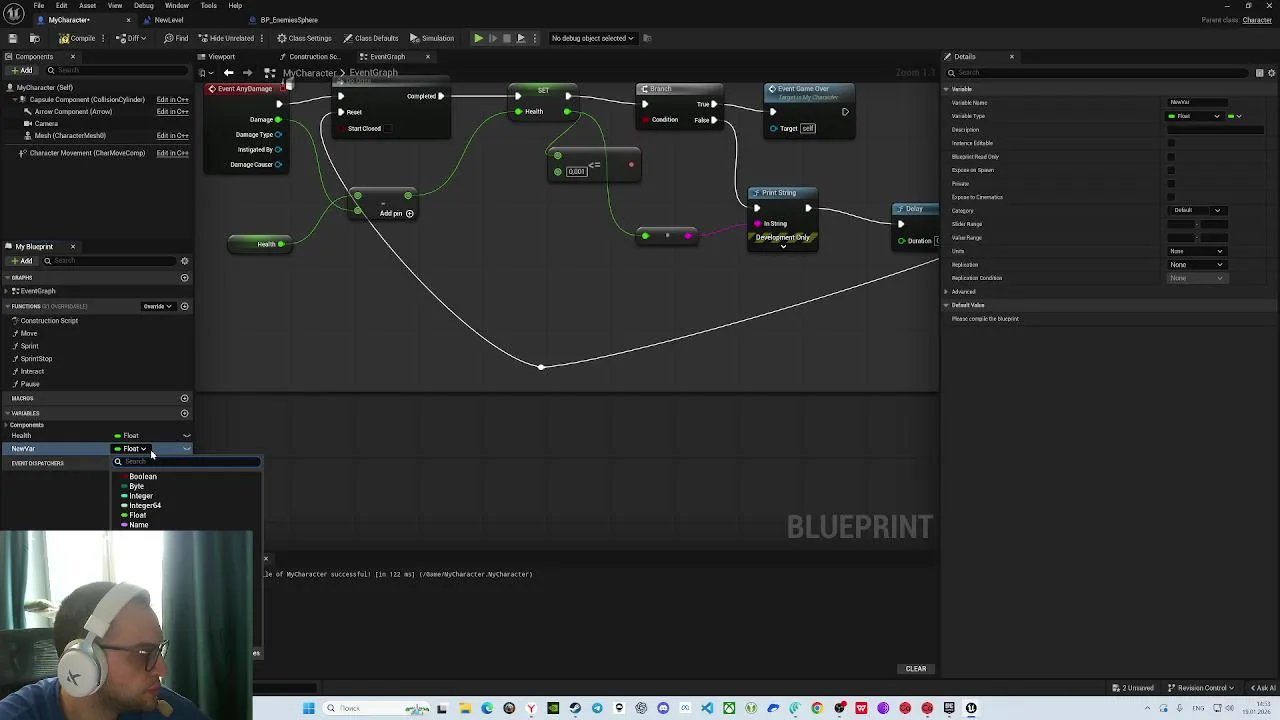Enable Blueprint Read Only checkbox
This screenshot has height=720, width=1280.
click(x=1172, y=157)
